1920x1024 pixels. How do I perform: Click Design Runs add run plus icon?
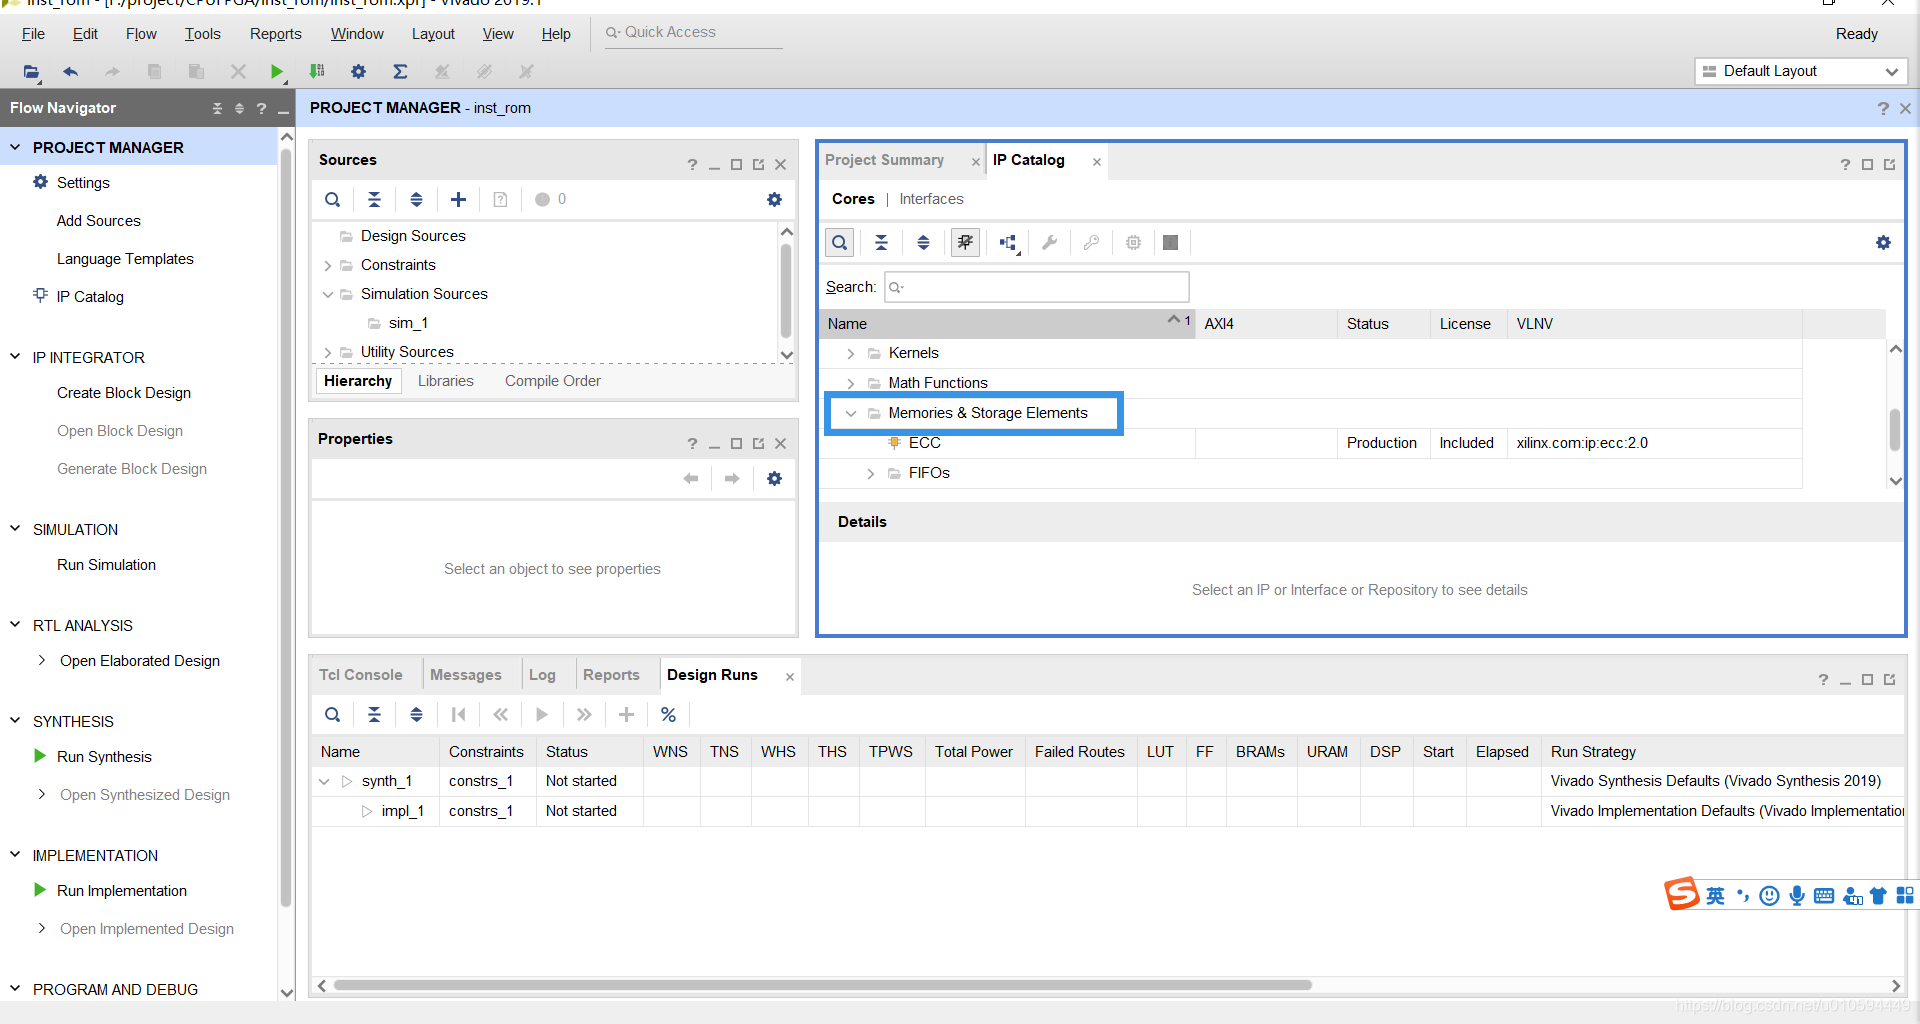tap(626, 714)
